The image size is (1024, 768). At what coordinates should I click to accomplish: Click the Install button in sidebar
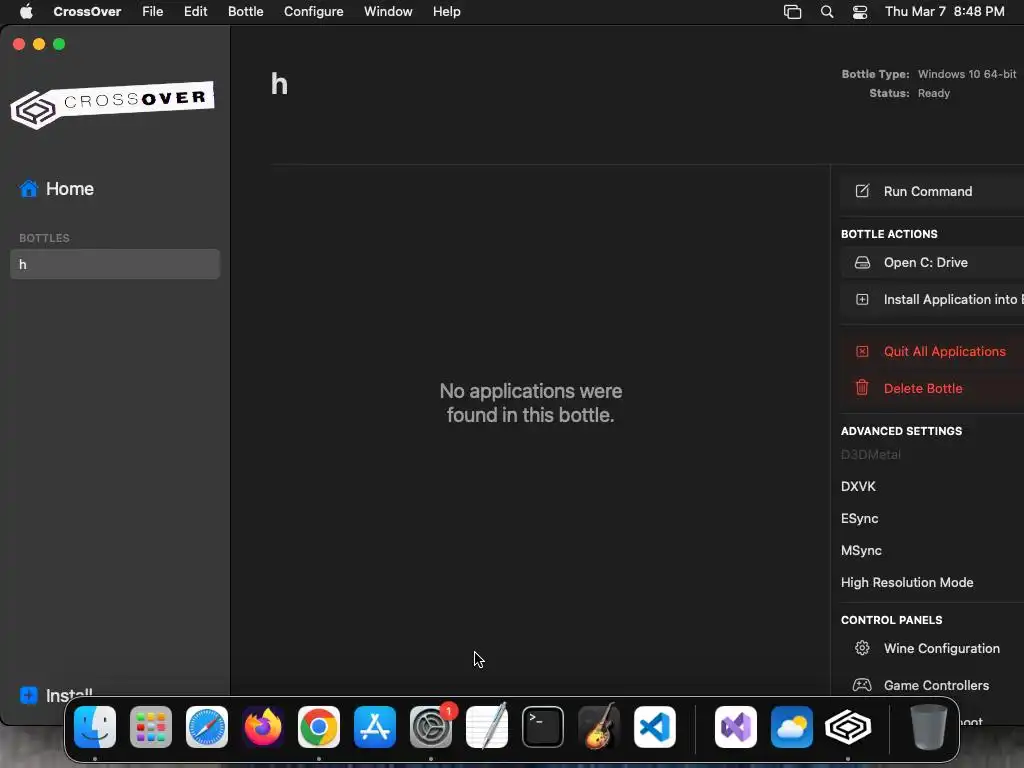(x=69, y=695)
